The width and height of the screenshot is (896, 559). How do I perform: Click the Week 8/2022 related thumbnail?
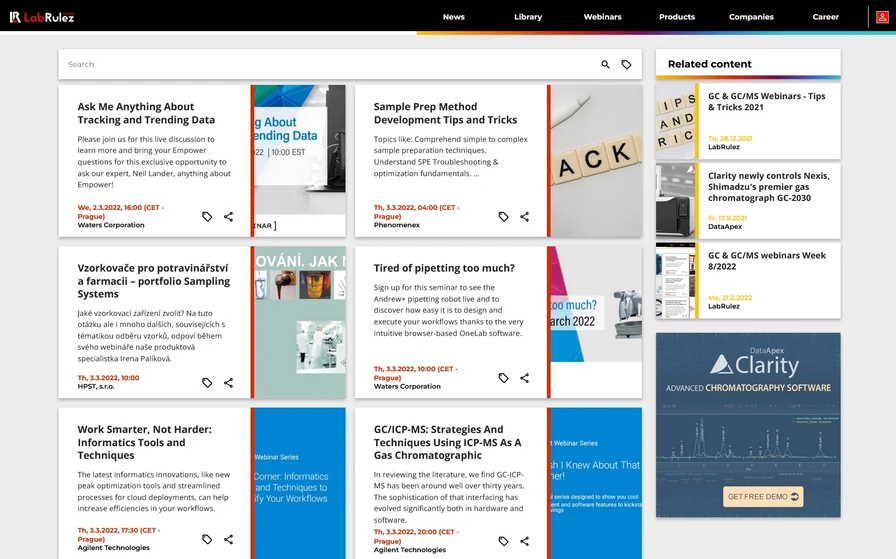click(675, 281)
